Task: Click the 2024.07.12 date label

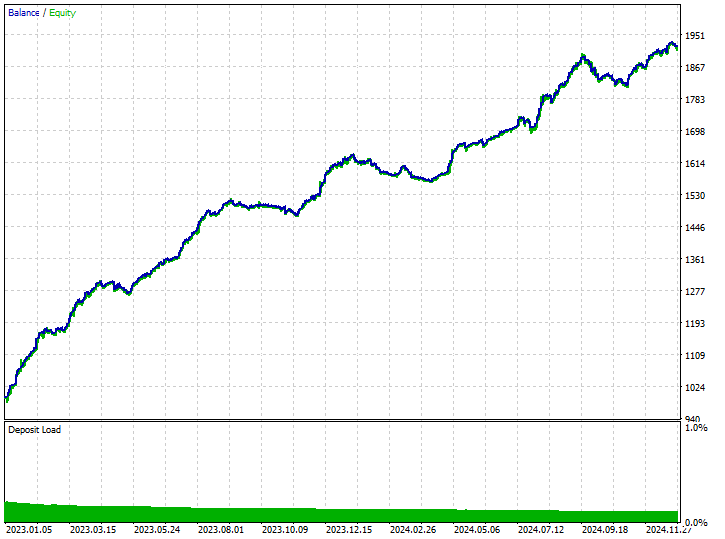Action: (541, 530)
